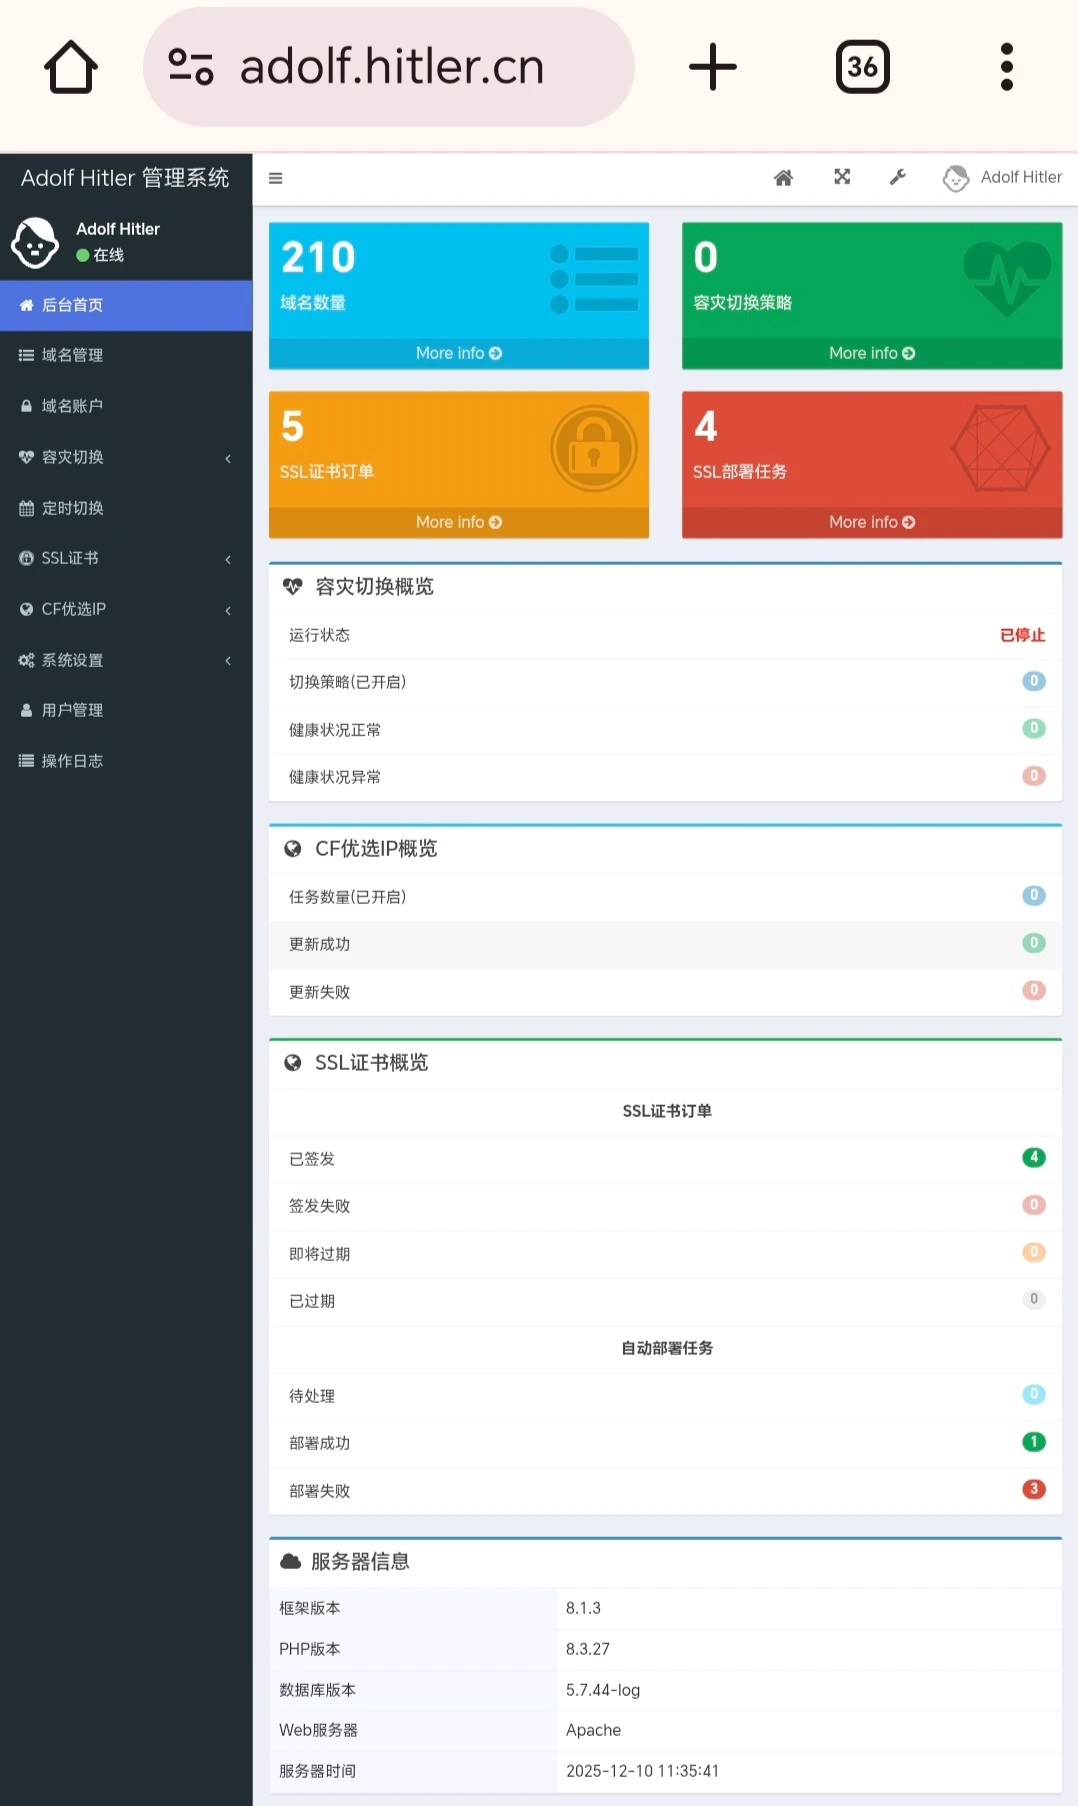Click the 210 domain count number
The image size is (1078, 1806).
tap(318, 257)
